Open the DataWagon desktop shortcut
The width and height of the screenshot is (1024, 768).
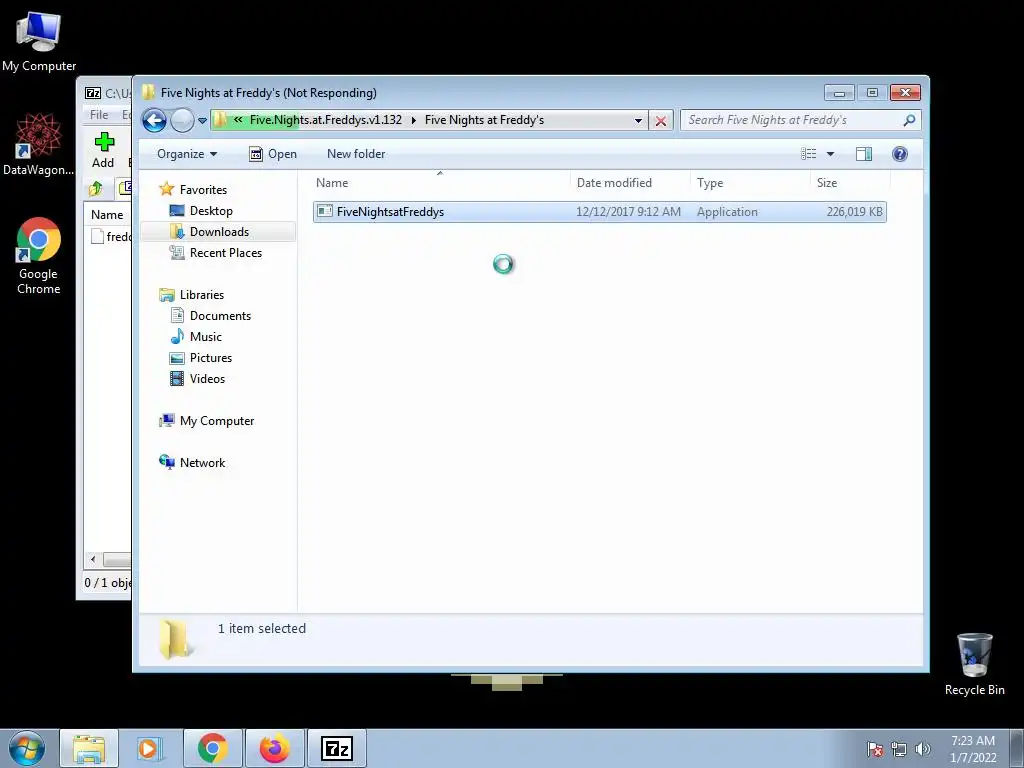(39, 144)
